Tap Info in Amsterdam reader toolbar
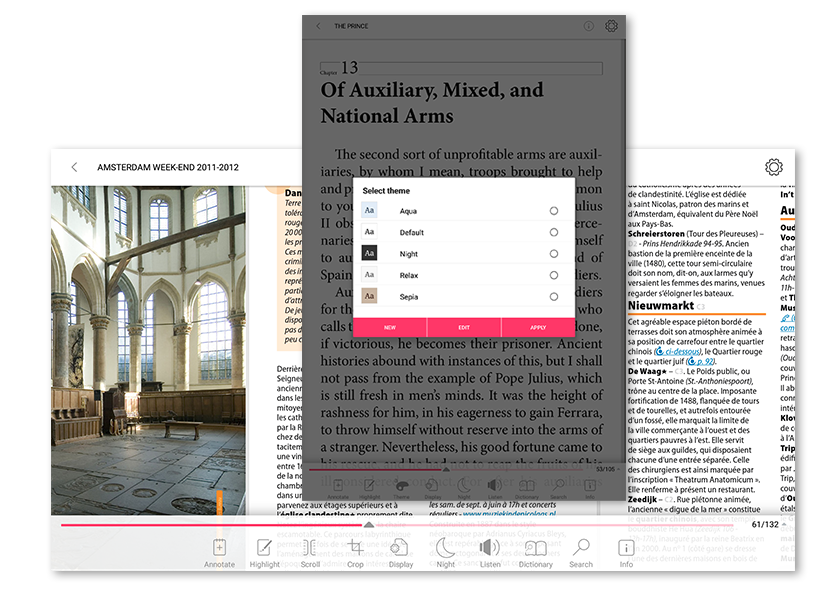This screenshot has width=824, height=595. point(626,553)
